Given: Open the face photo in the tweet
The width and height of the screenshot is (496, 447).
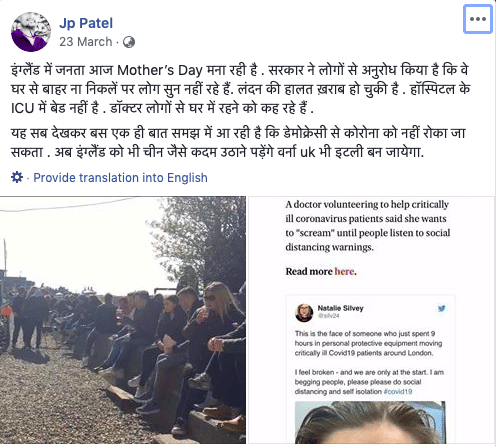Looking at the screenshot, I should click(x=370, y=422).
